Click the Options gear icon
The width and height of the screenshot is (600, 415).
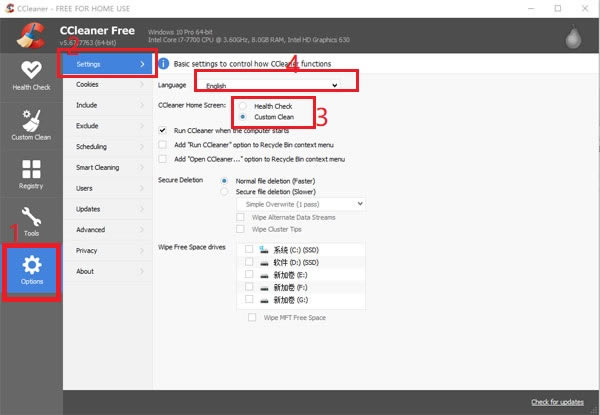pos(32,270)
